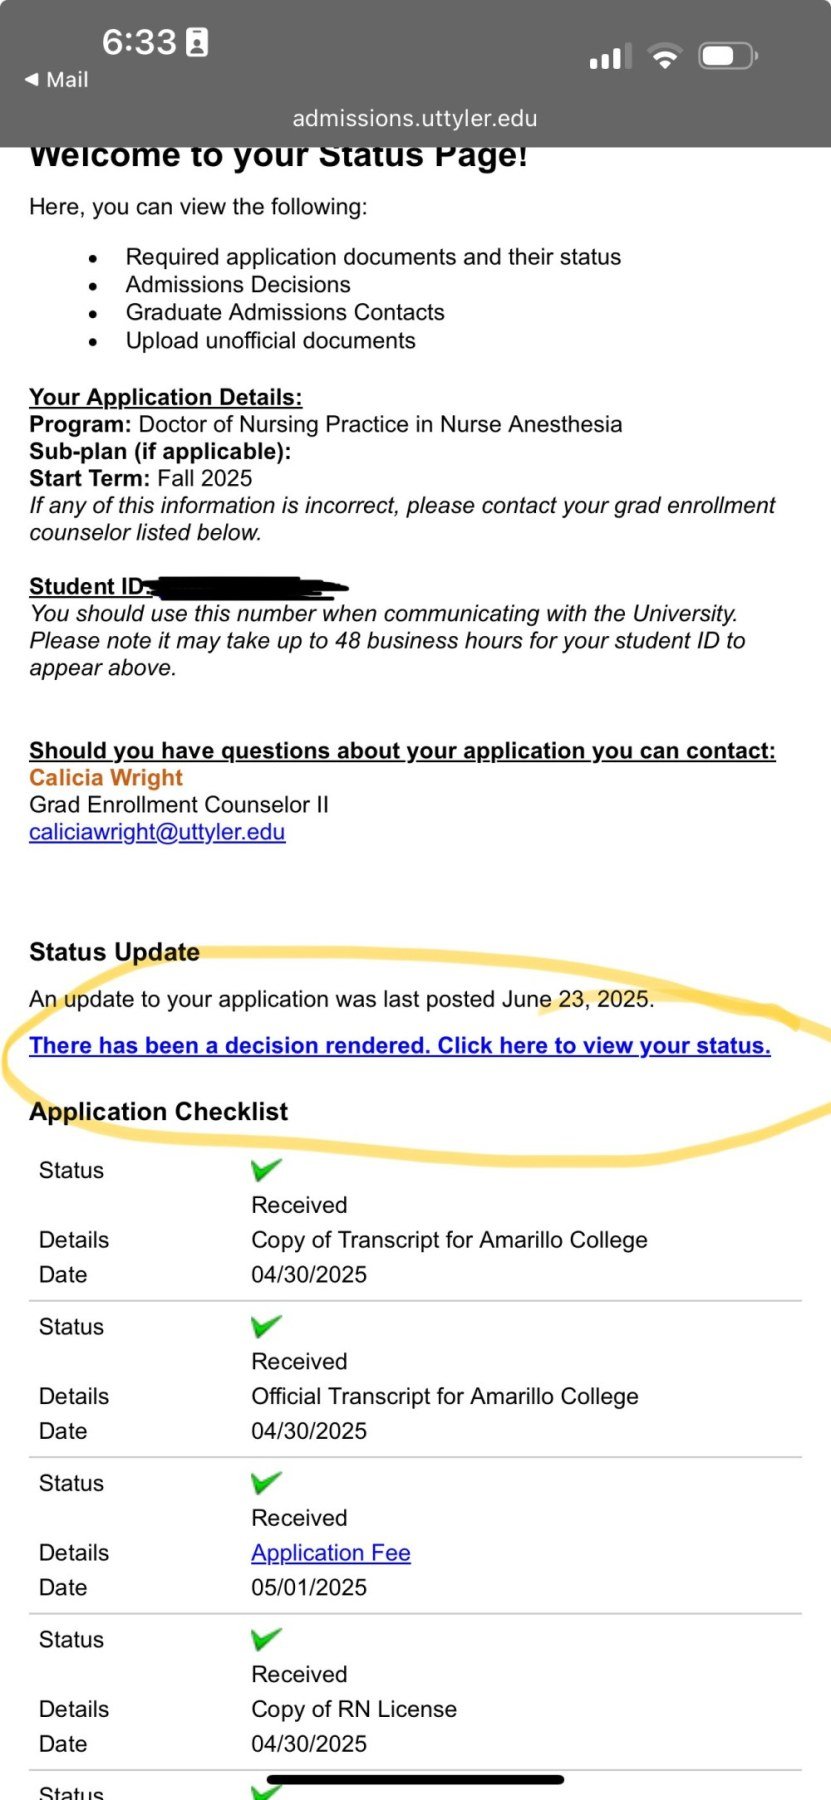Tap the battery indicator icon

coord(728,56)
